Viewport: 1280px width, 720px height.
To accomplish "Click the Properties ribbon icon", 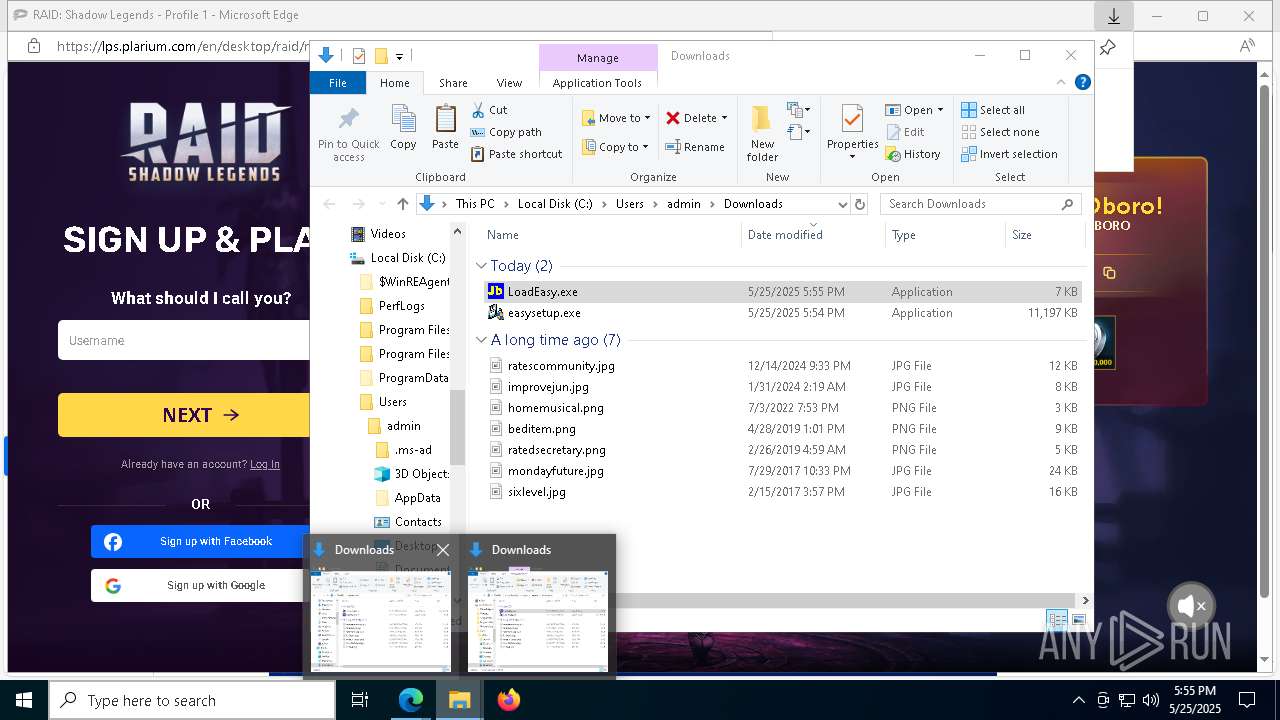I will tap(852, 120).
